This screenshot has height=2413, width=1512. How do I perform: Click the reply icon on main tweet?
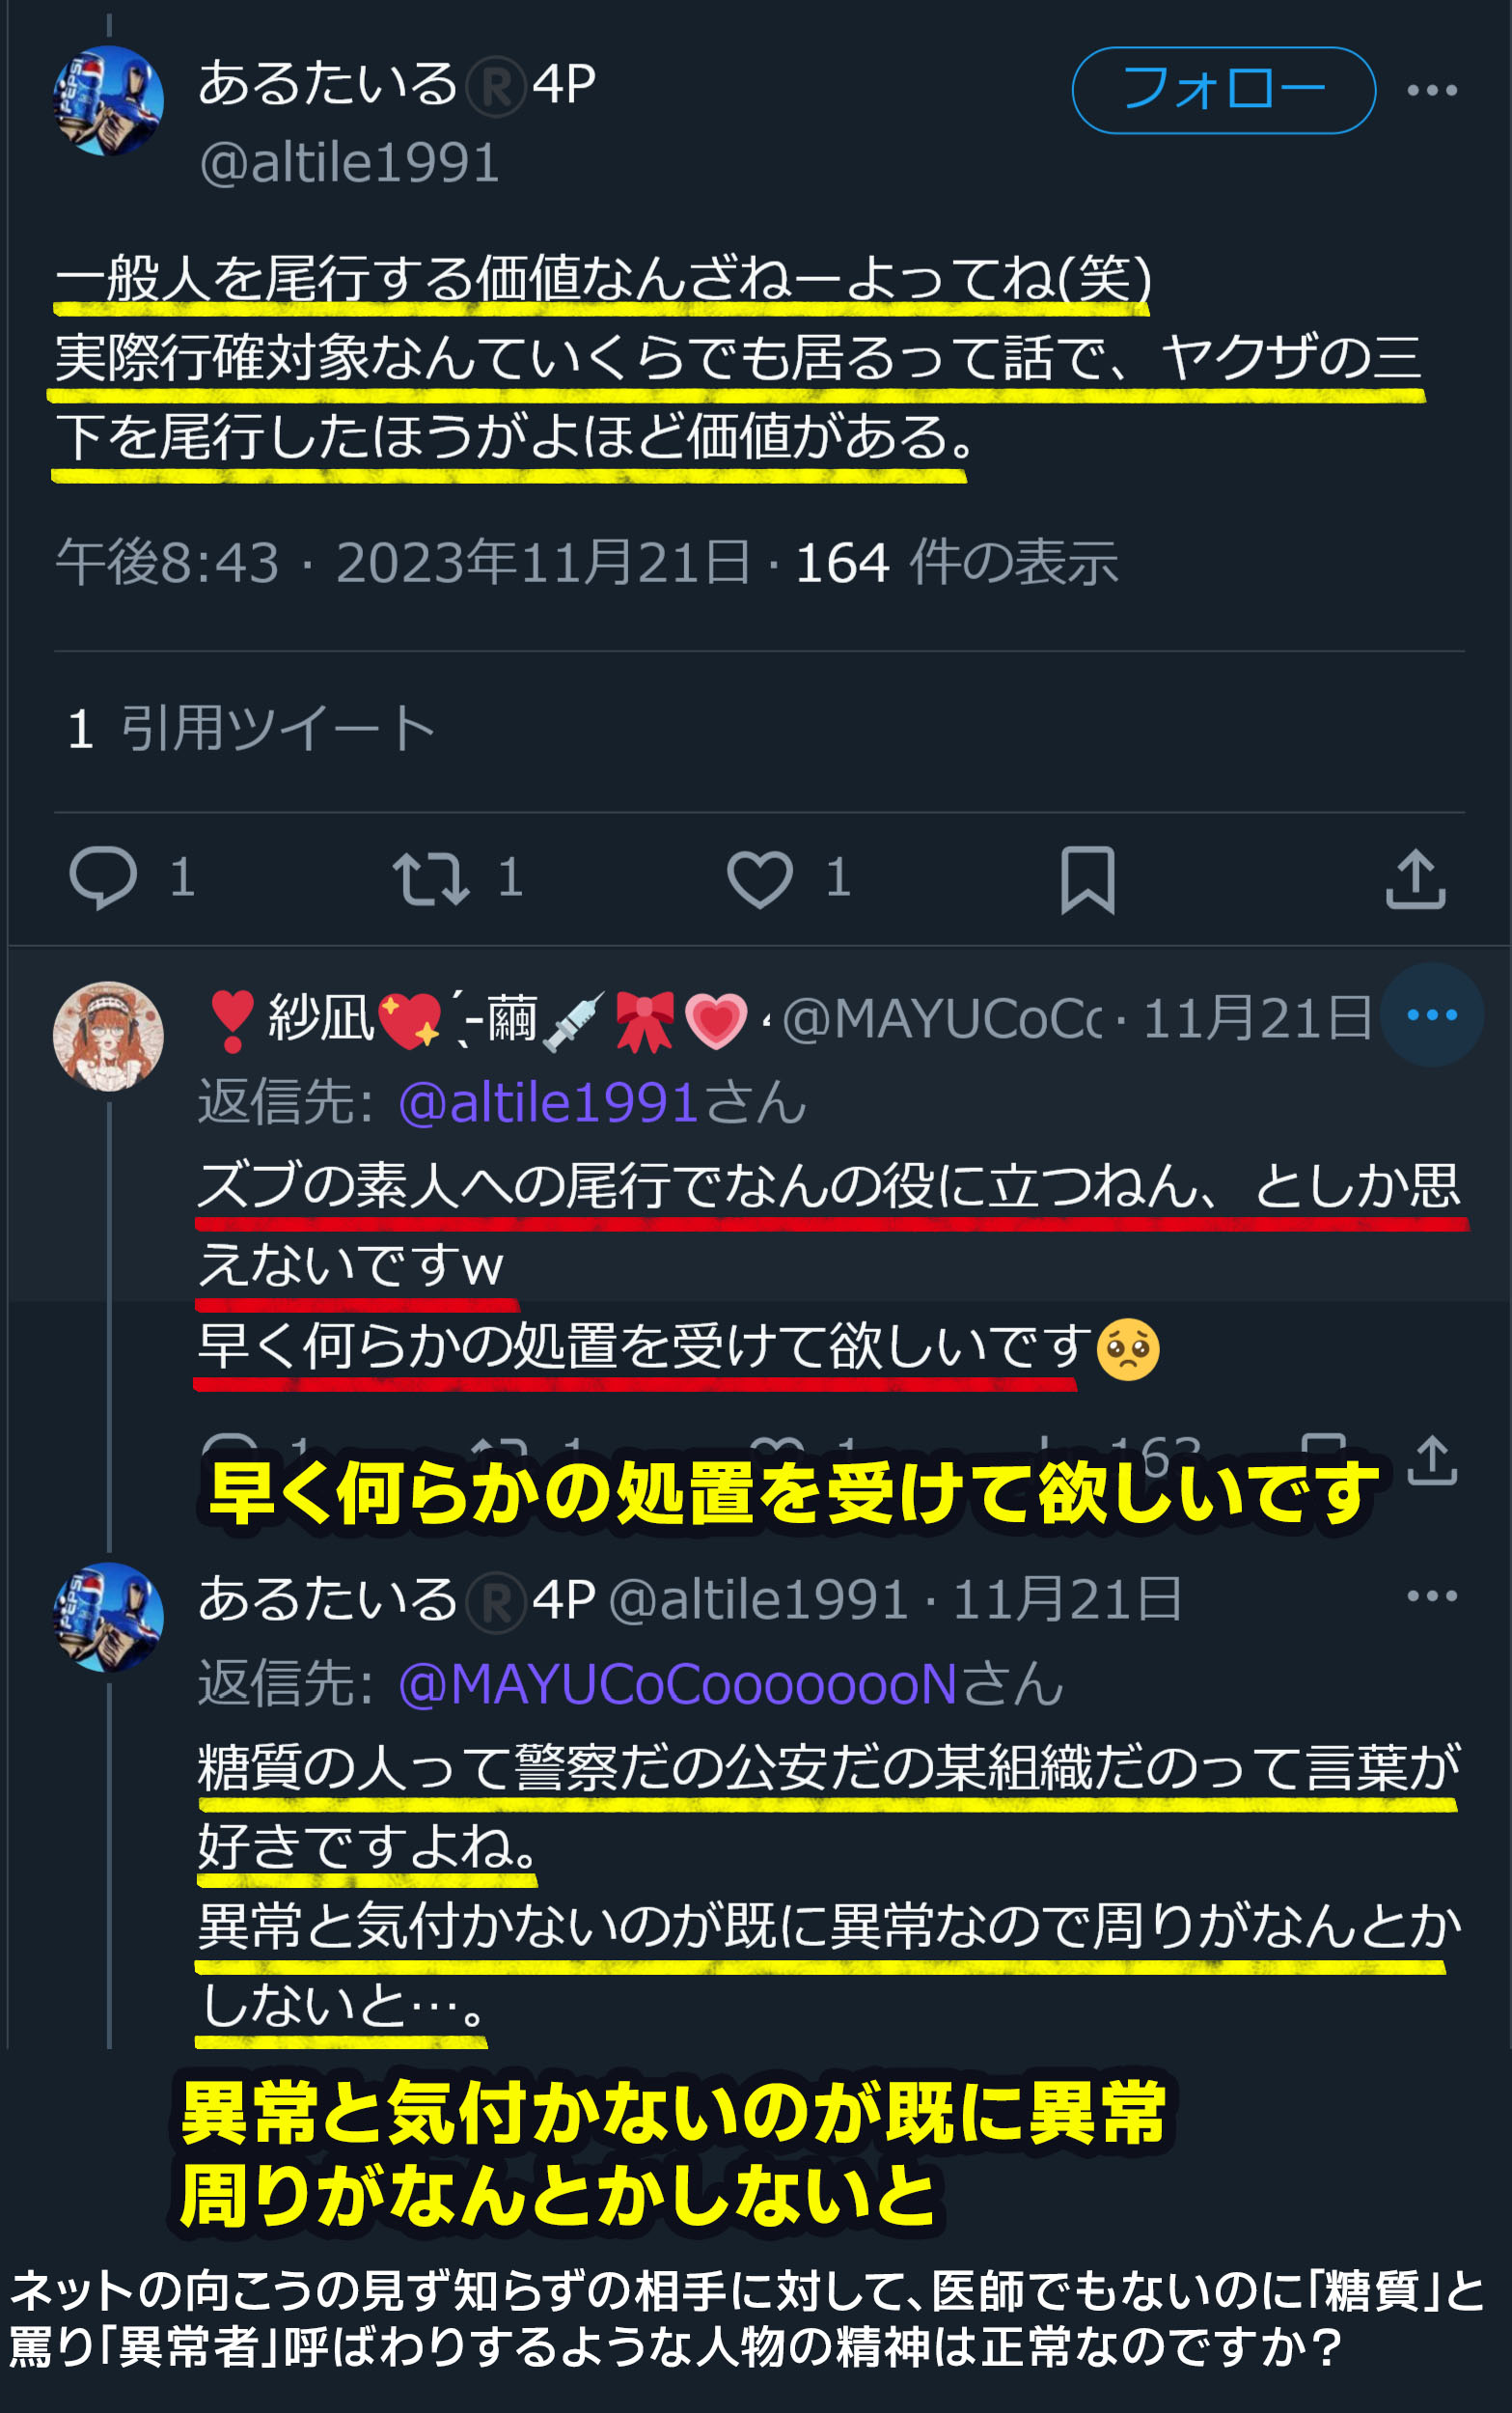[x=103, y=878]
